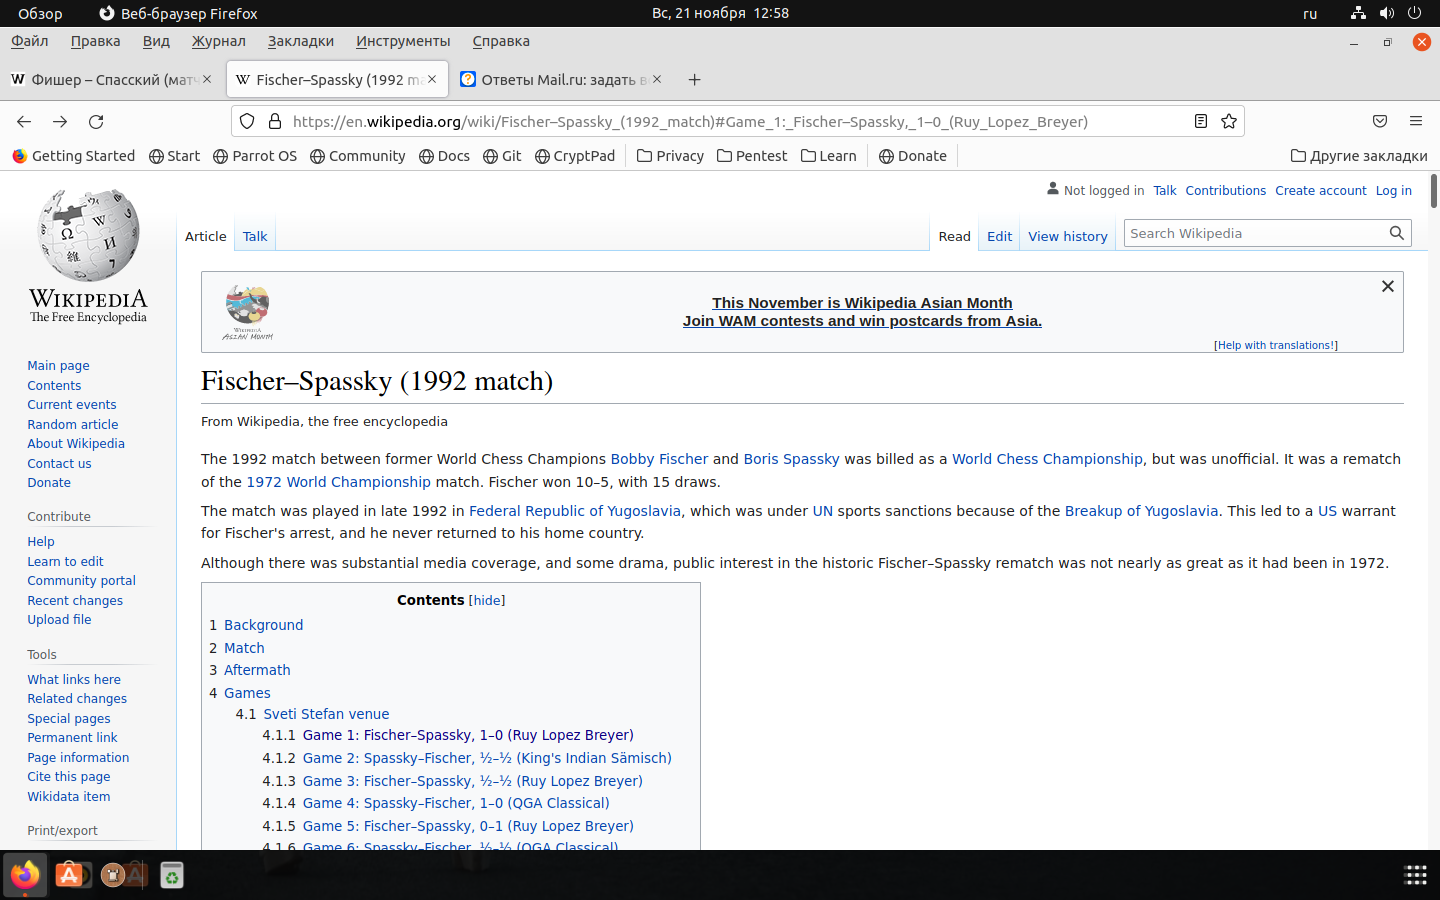Open the clock and calendar menu
The height and width of the screenshot is (900, 1440).
click(720, 13)
